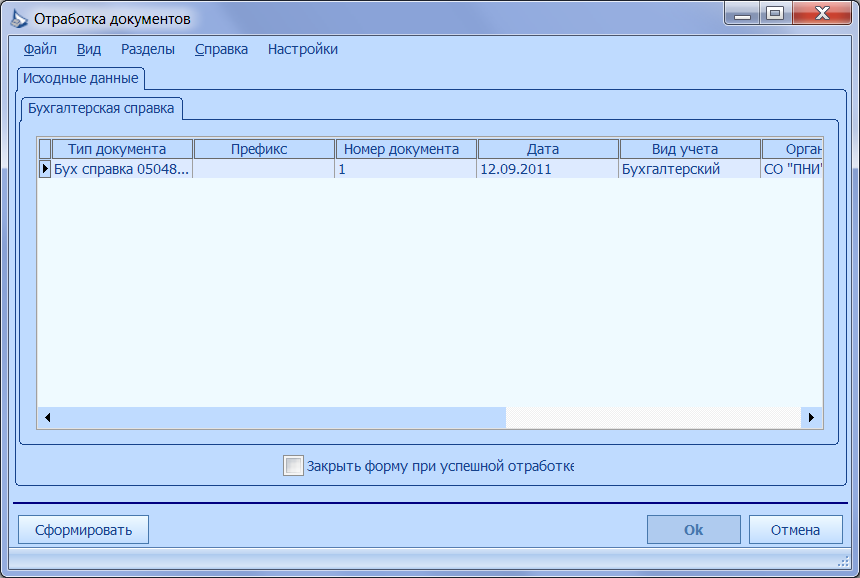Click the row indicator arrow in the grid
The width and height of the screenshot is (860, 578).
click(45, 169)
